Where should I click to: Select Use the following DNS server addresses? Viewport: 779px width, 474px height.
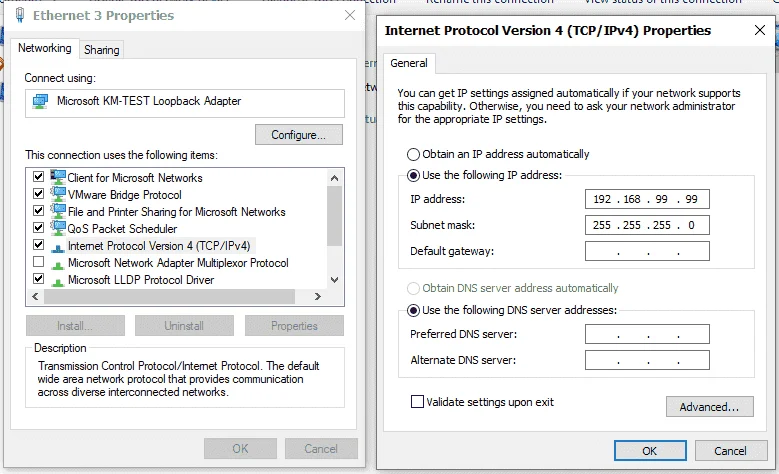pyautogui.click(x=413, y=311)
